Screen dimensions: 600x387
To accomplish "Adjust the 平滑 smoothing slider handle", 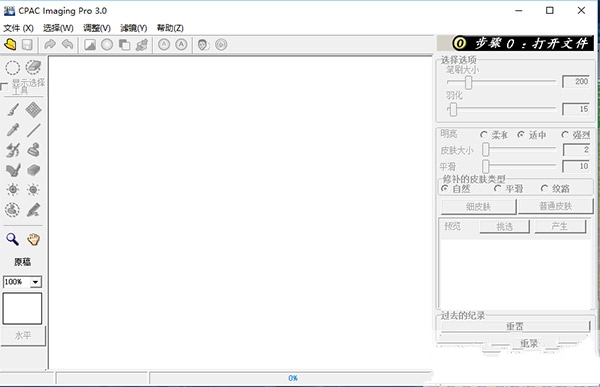I will pyautogui.click(x=486, y=166).
